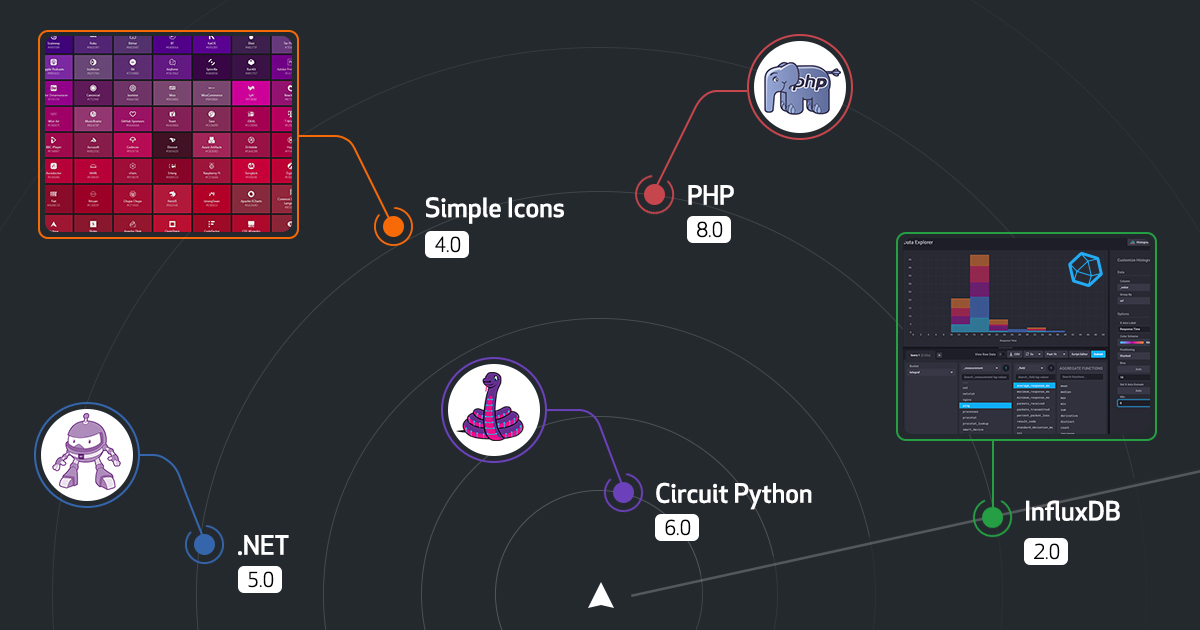Click the Color Scheme gradient swatch
The height and width of the screenshot is (630, 1200).
(x=1131, y=343)
